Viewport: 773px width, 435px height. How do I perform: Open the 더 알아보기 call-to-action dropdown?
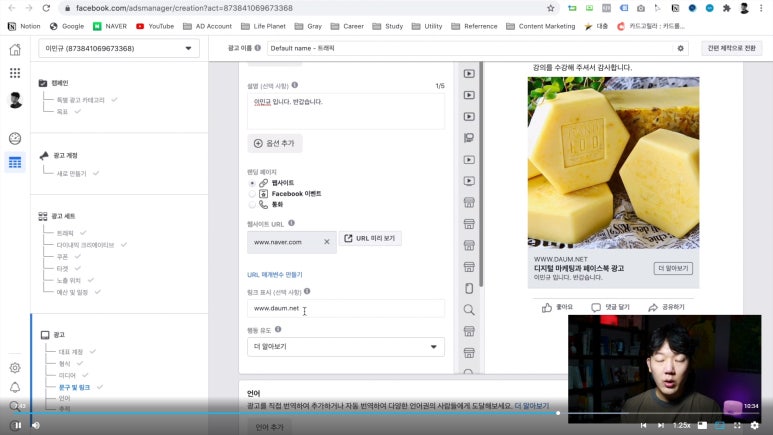(x=346, y=347)
